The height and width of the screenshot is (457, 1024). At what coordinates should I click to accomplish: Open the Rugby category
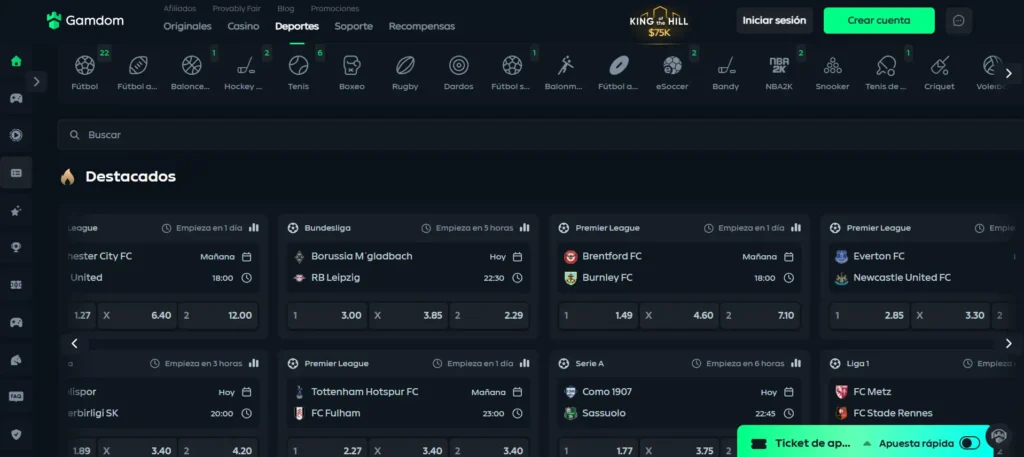pyautogui.click(x=405, y=72)
